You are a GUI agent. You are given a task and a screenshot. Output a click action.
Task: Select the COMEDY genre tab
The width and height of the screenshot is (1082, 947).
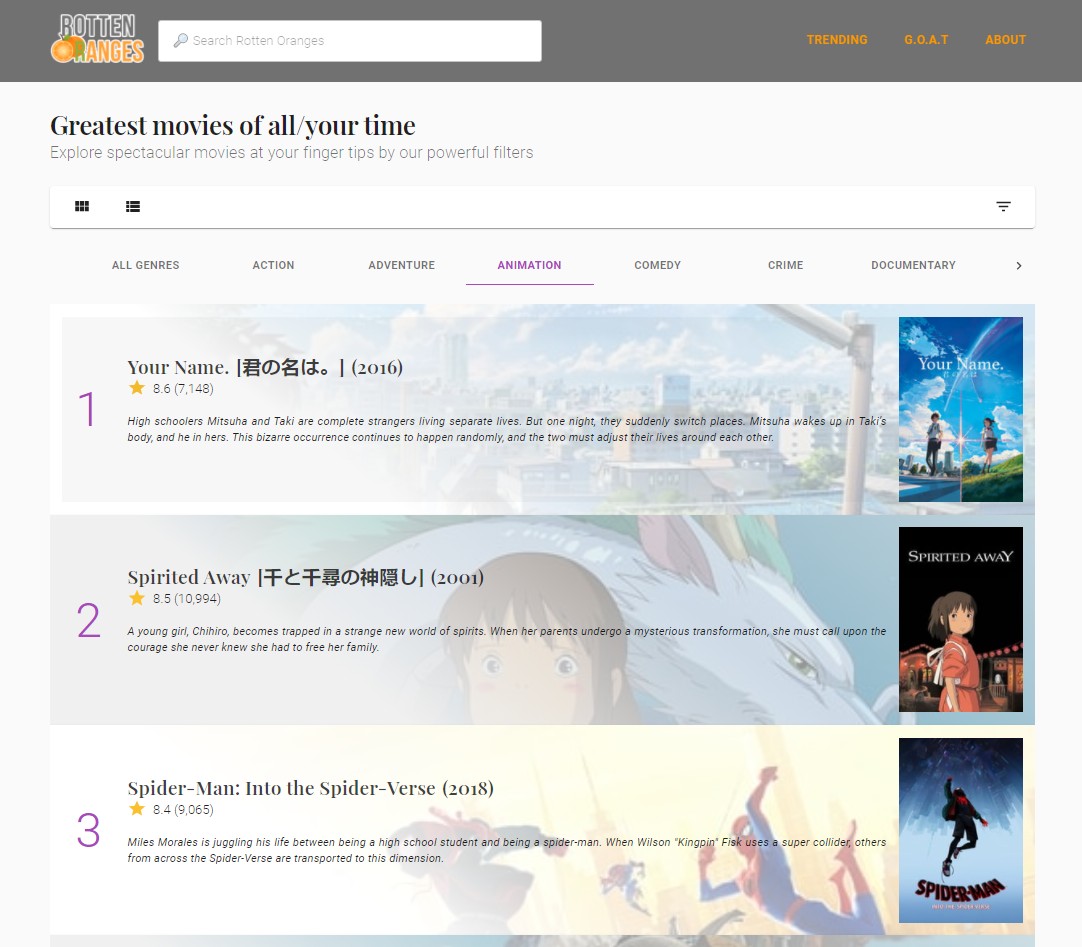click(658, 265)
